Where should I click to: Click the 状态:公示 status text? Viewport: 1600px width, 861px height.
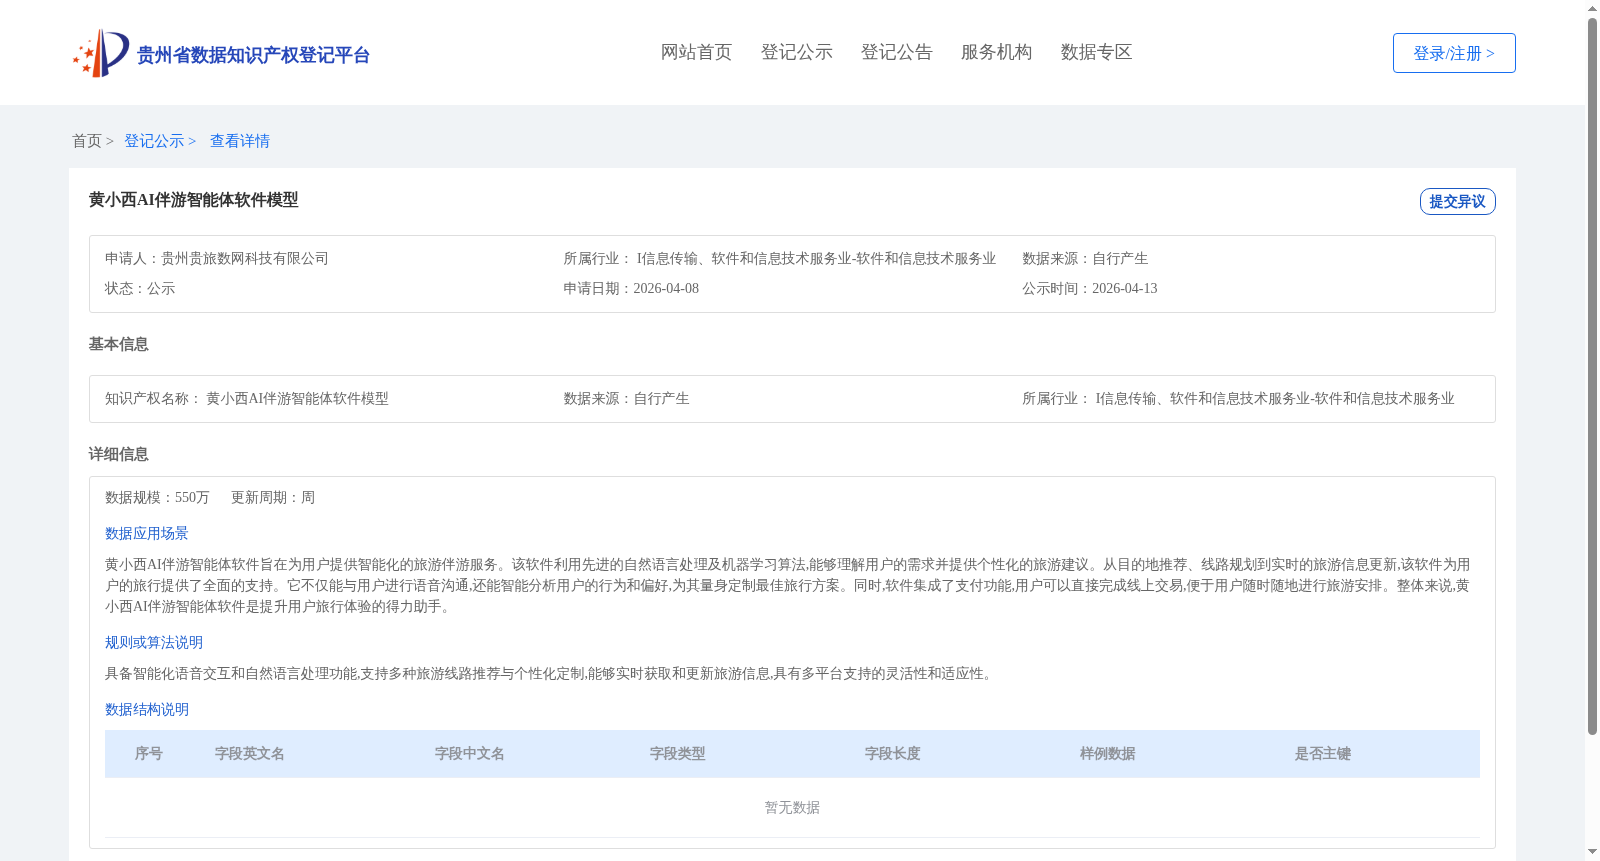[x=140, y=289]
